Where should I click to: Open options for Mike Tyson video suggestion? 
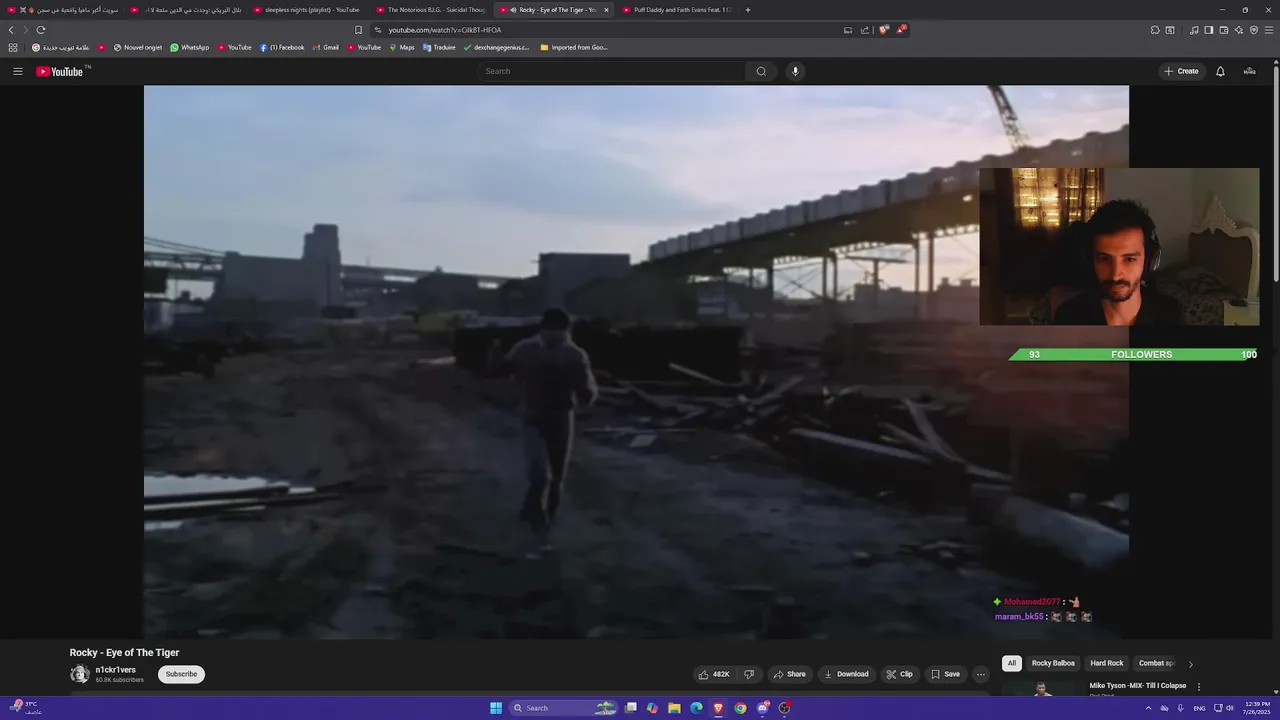1199,687
